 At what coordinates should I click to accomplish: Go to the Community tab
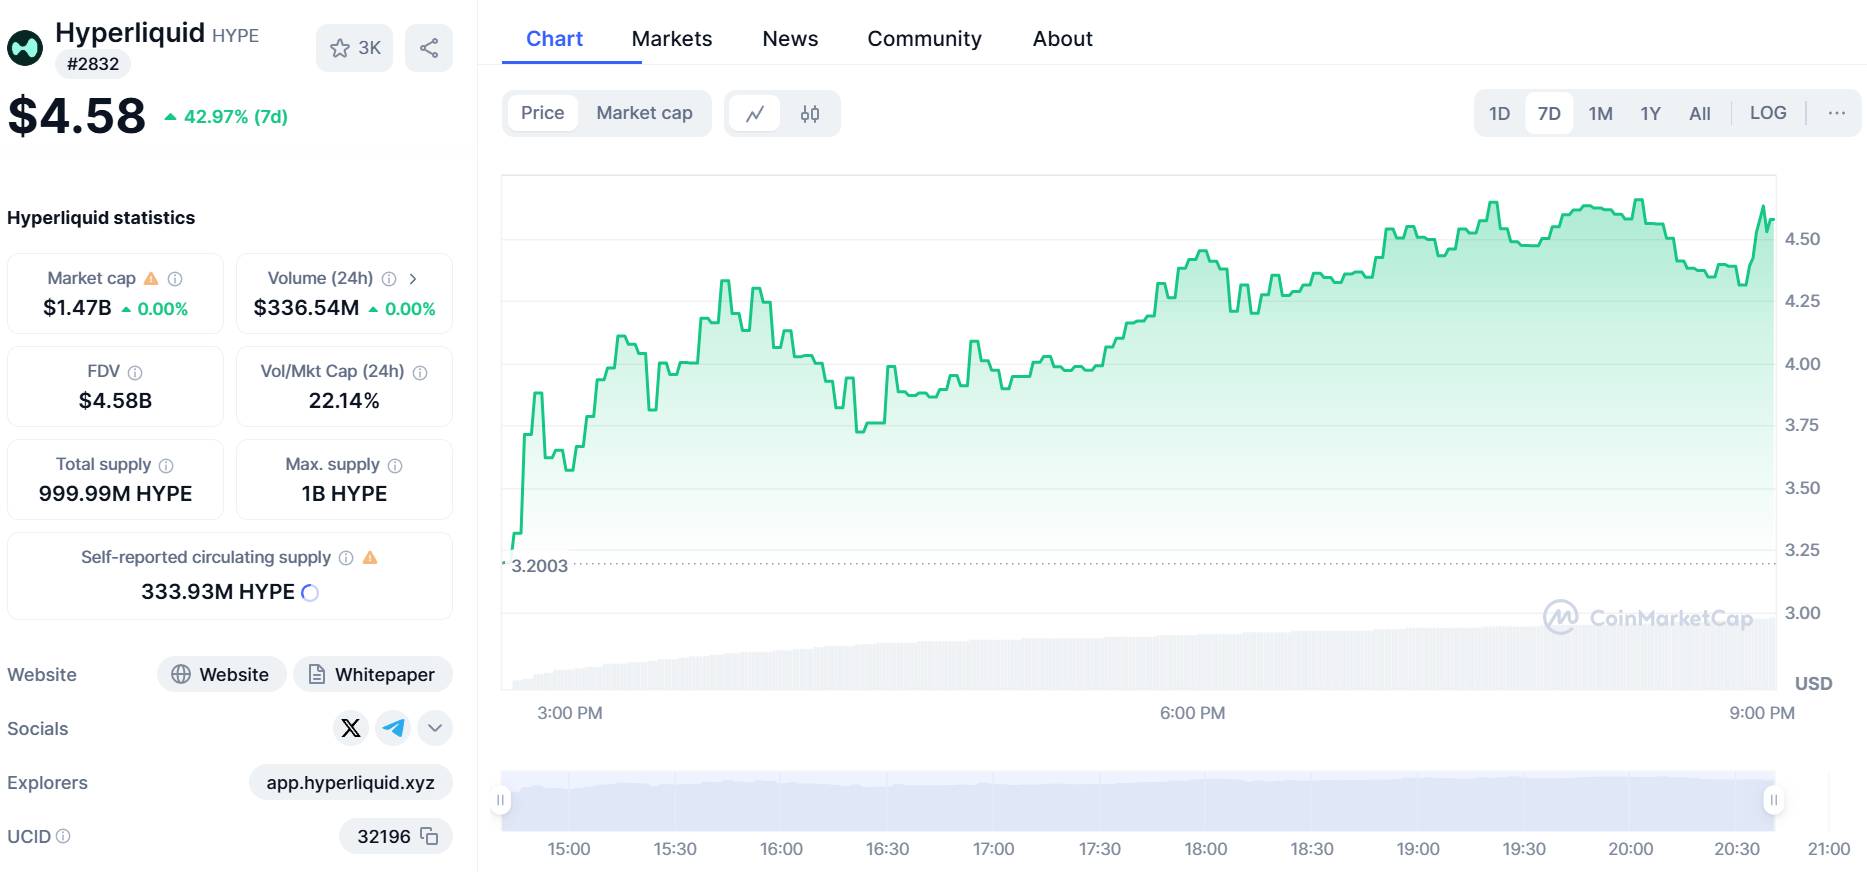924,39
